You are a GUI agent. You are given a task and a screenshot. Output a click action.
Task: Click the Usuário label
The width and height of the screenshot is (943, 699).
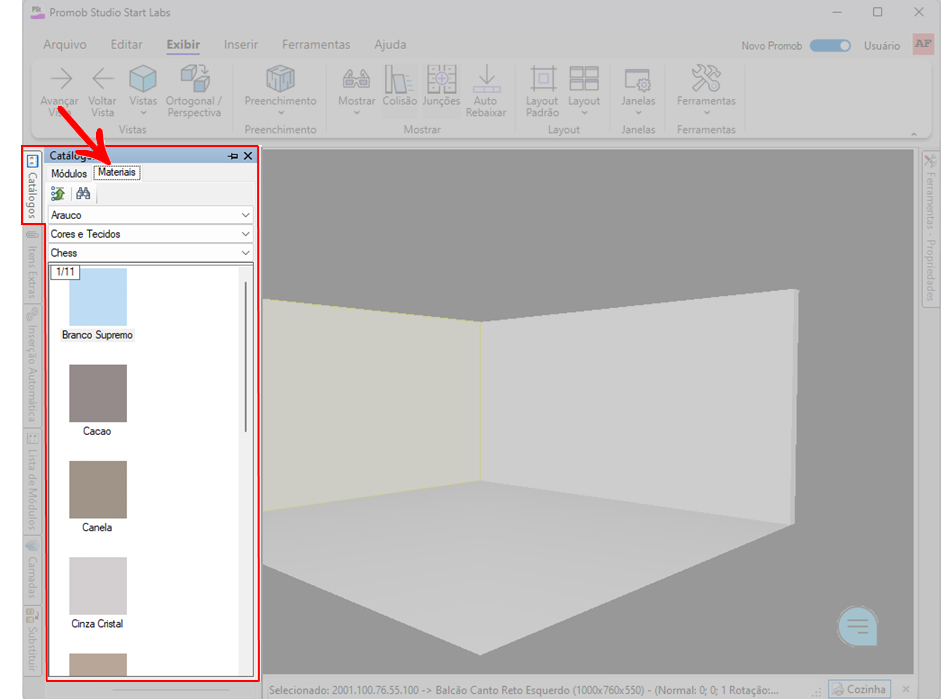click(x=882, y=46)
